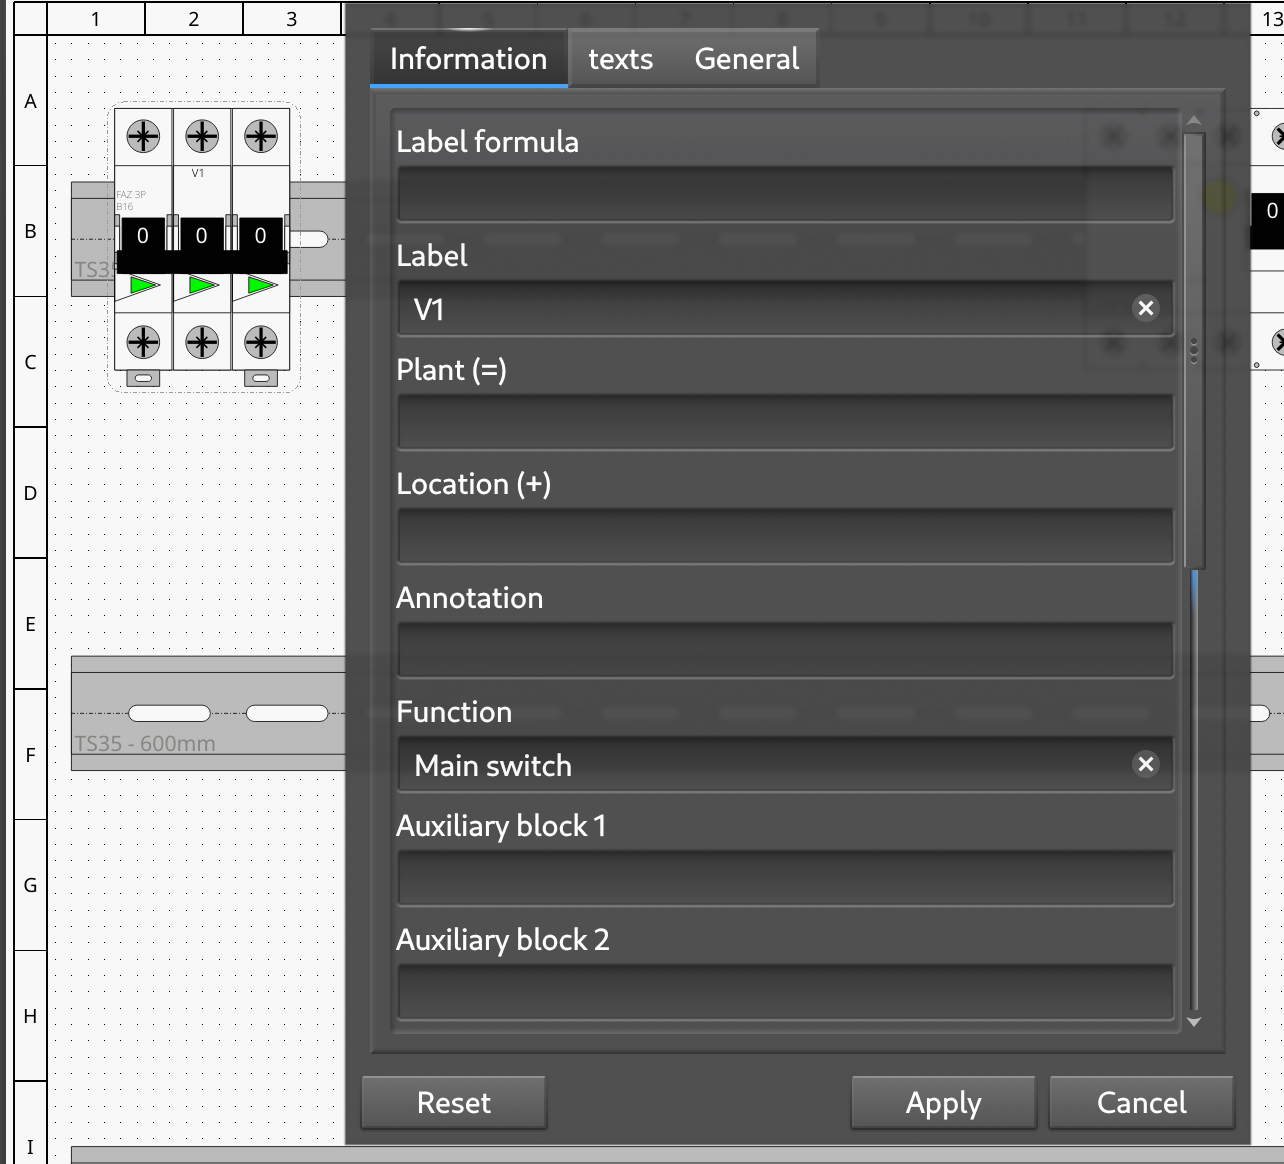This screenshot has height=1164, width=1284.
Task: Click the top-left screw terminal of the breaker
Action: (143, 136)
